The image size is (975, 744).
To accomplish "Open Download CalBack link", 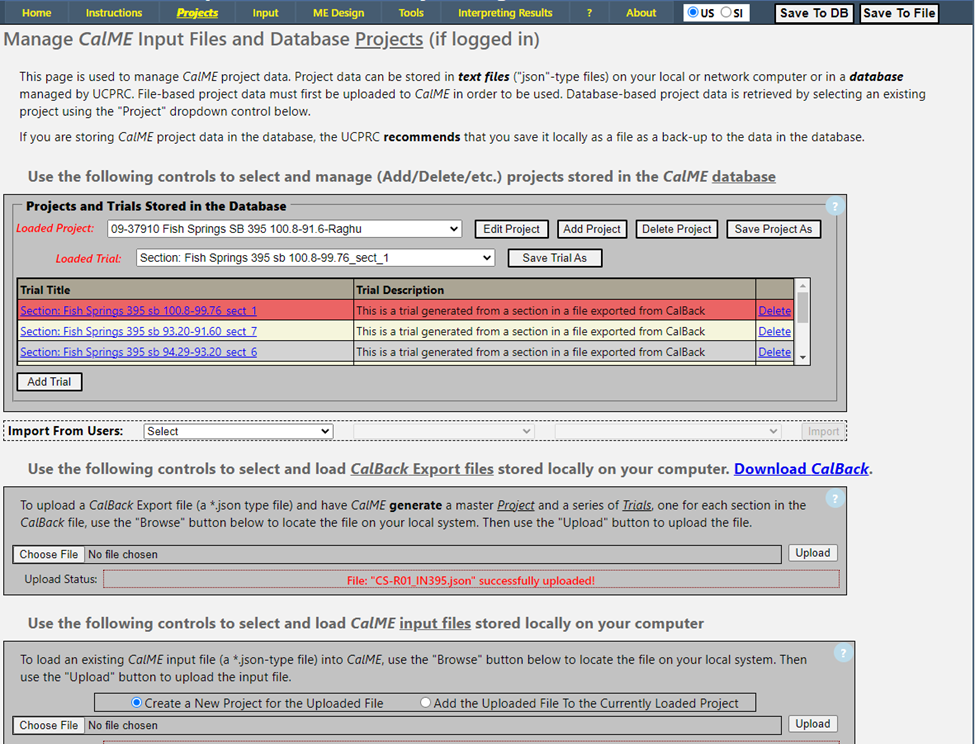I will coord(801,469).
